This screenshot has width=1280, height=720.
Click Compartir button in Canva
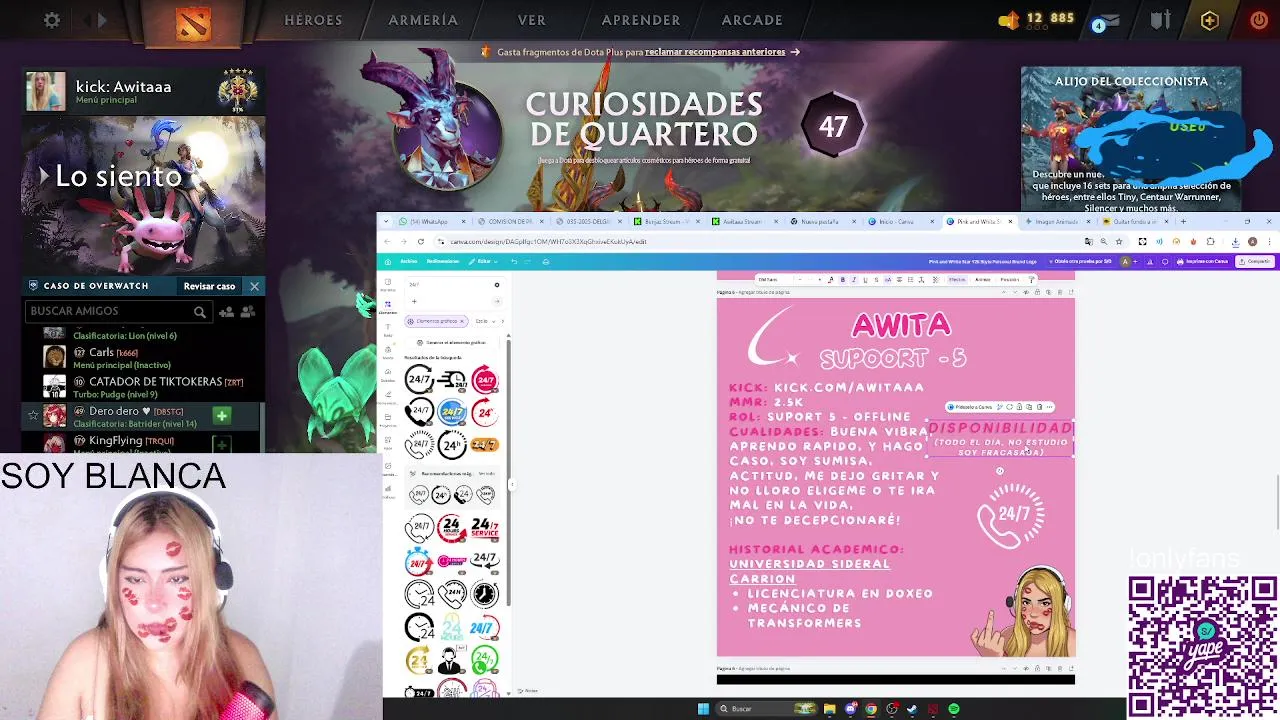coord(1255,261)
